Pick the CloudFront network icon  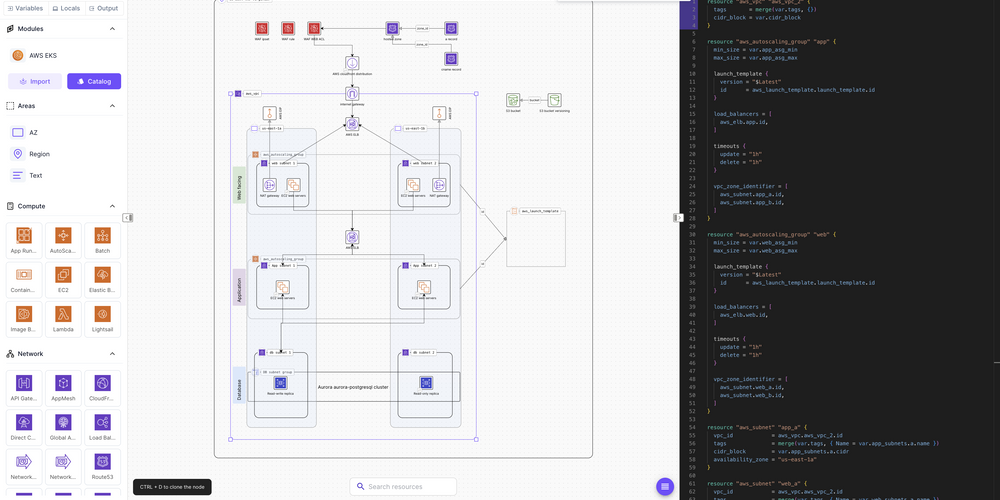click(x=102, y=388)
